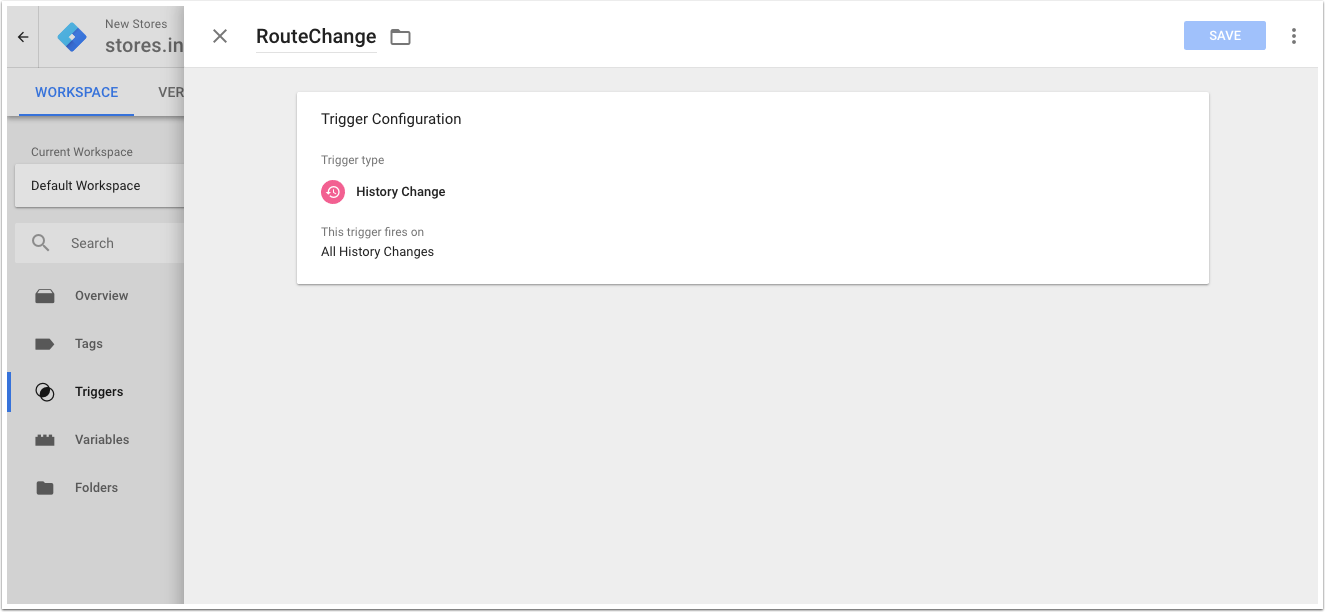The height and width of the screenshot is (612, 1325).
Task: Click the Trigger type label
Action: pyautogui.click(x=352, y=160)
